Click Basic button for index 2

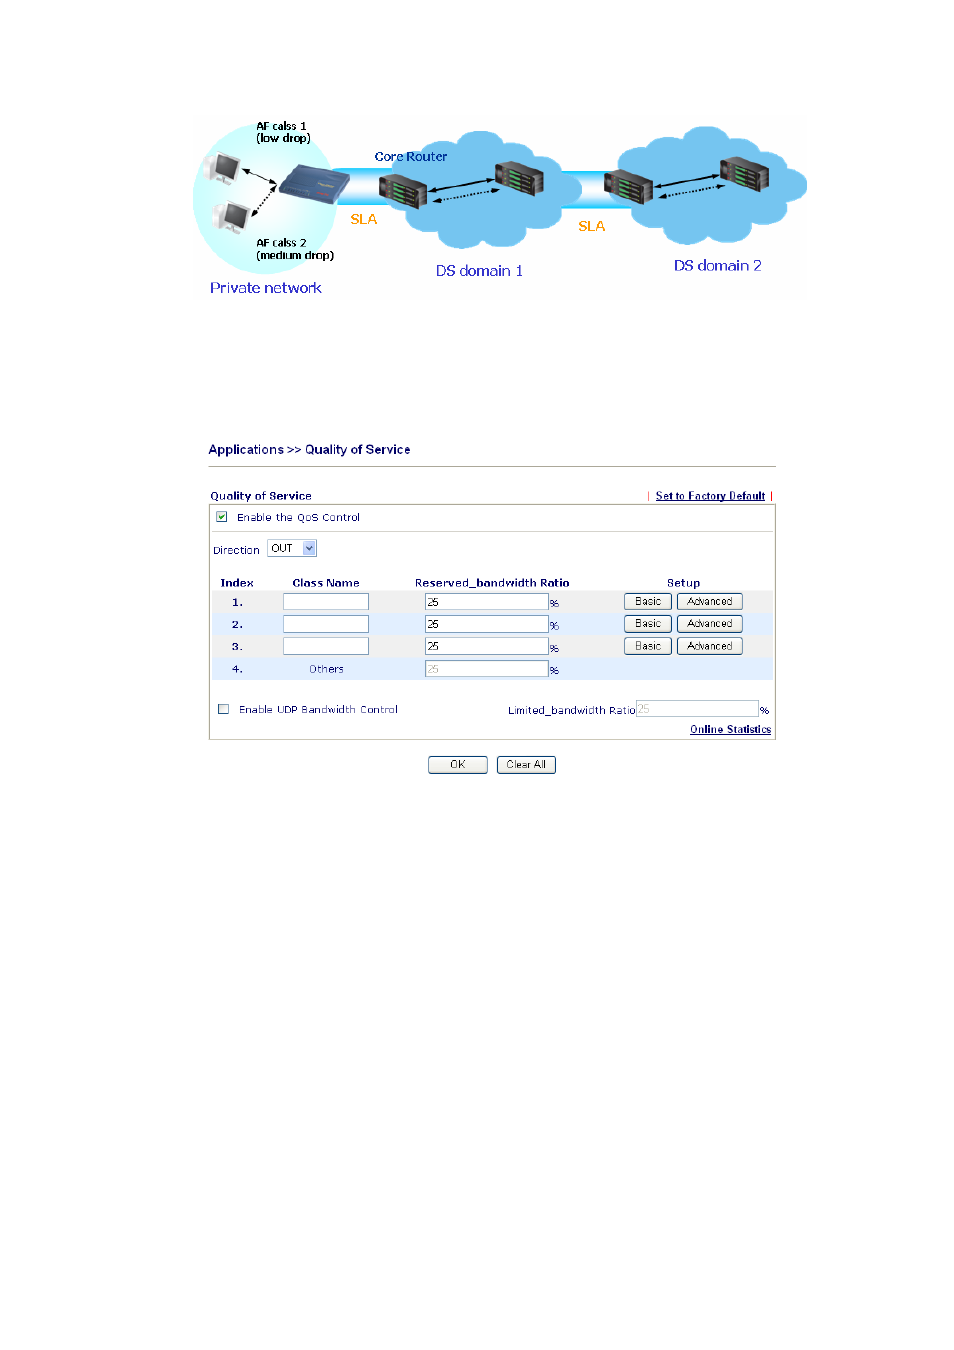pos(648,624)
